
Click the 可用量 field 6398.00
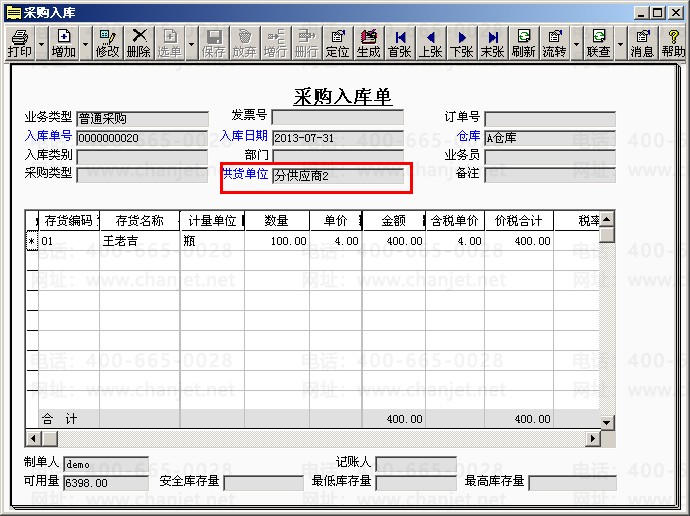106,483
